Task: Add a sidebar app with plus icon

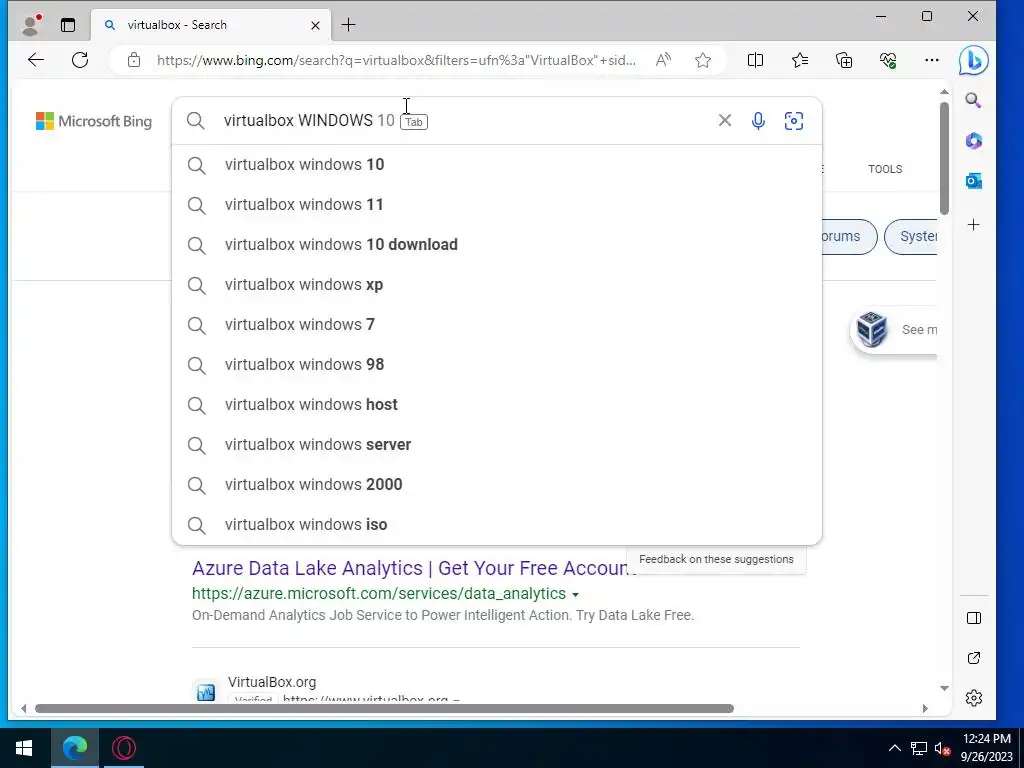Action: tap(973, 225)
